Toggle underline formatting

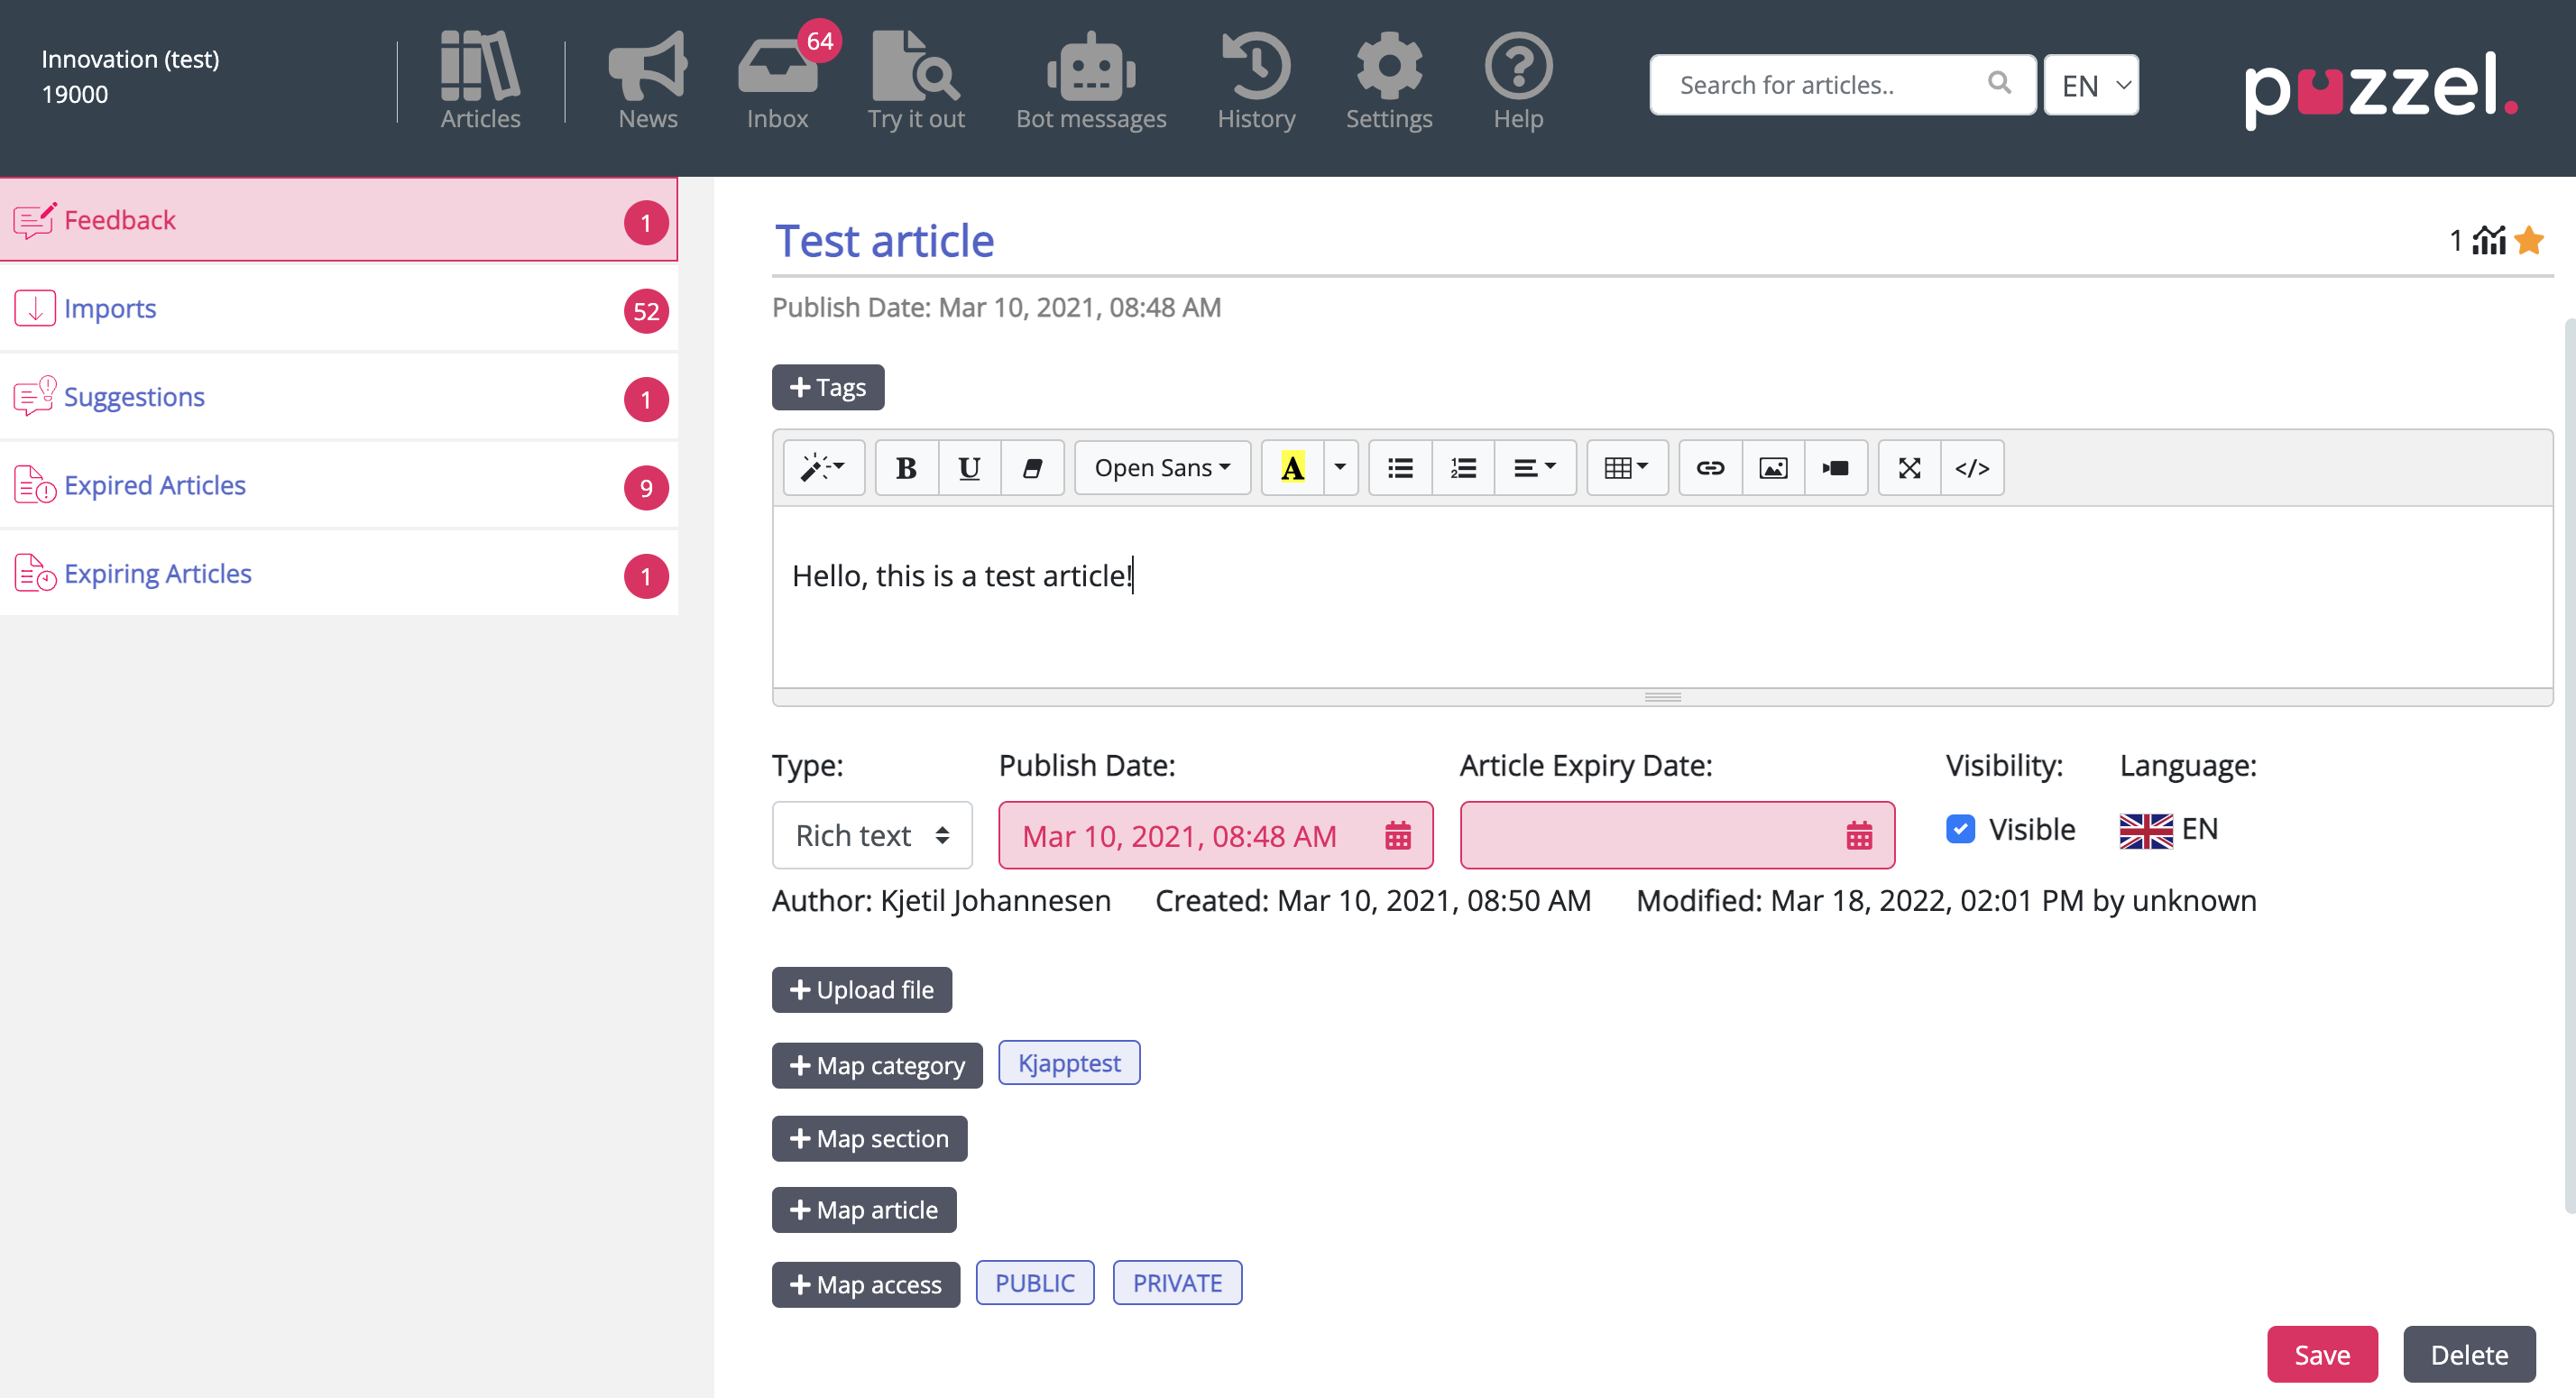[x=969, y=468]
